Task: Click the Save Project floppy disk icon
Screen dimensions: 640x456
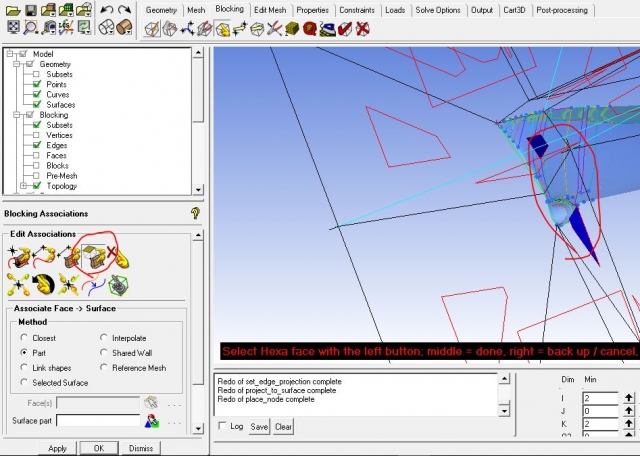Action: coord(32,10)
